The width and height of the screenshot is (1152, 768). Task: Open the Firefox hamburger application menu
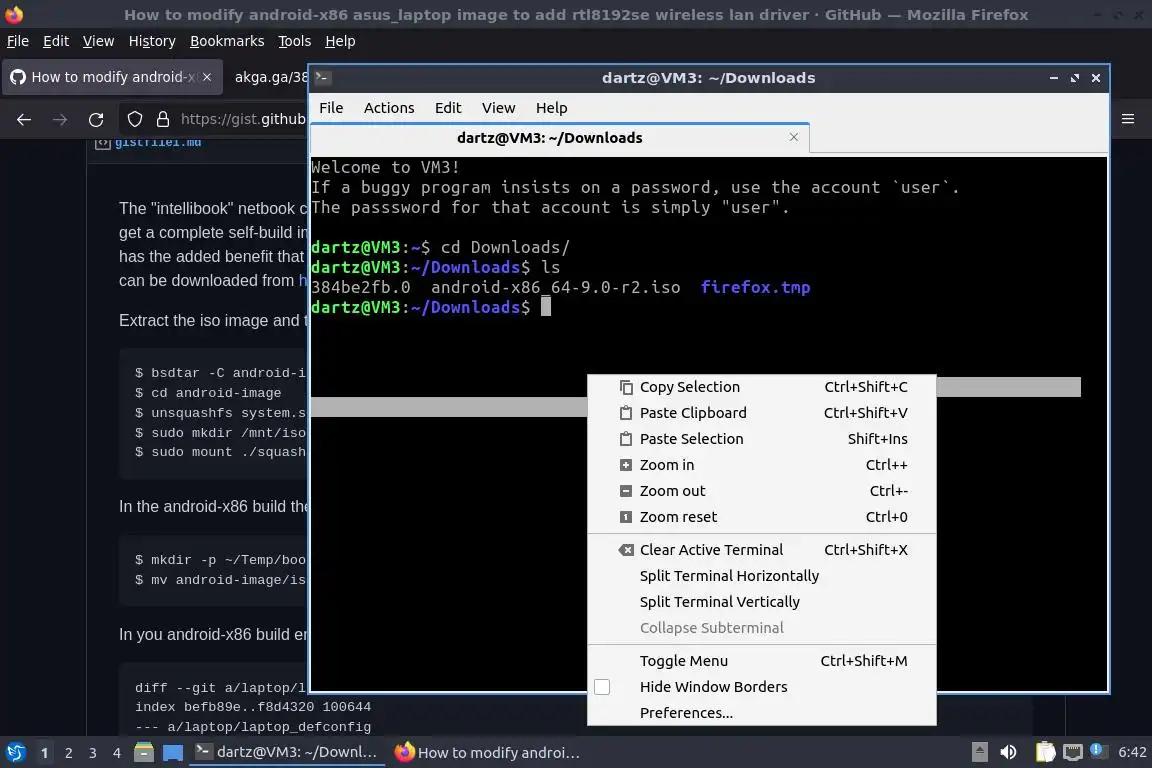(1128, 119)
